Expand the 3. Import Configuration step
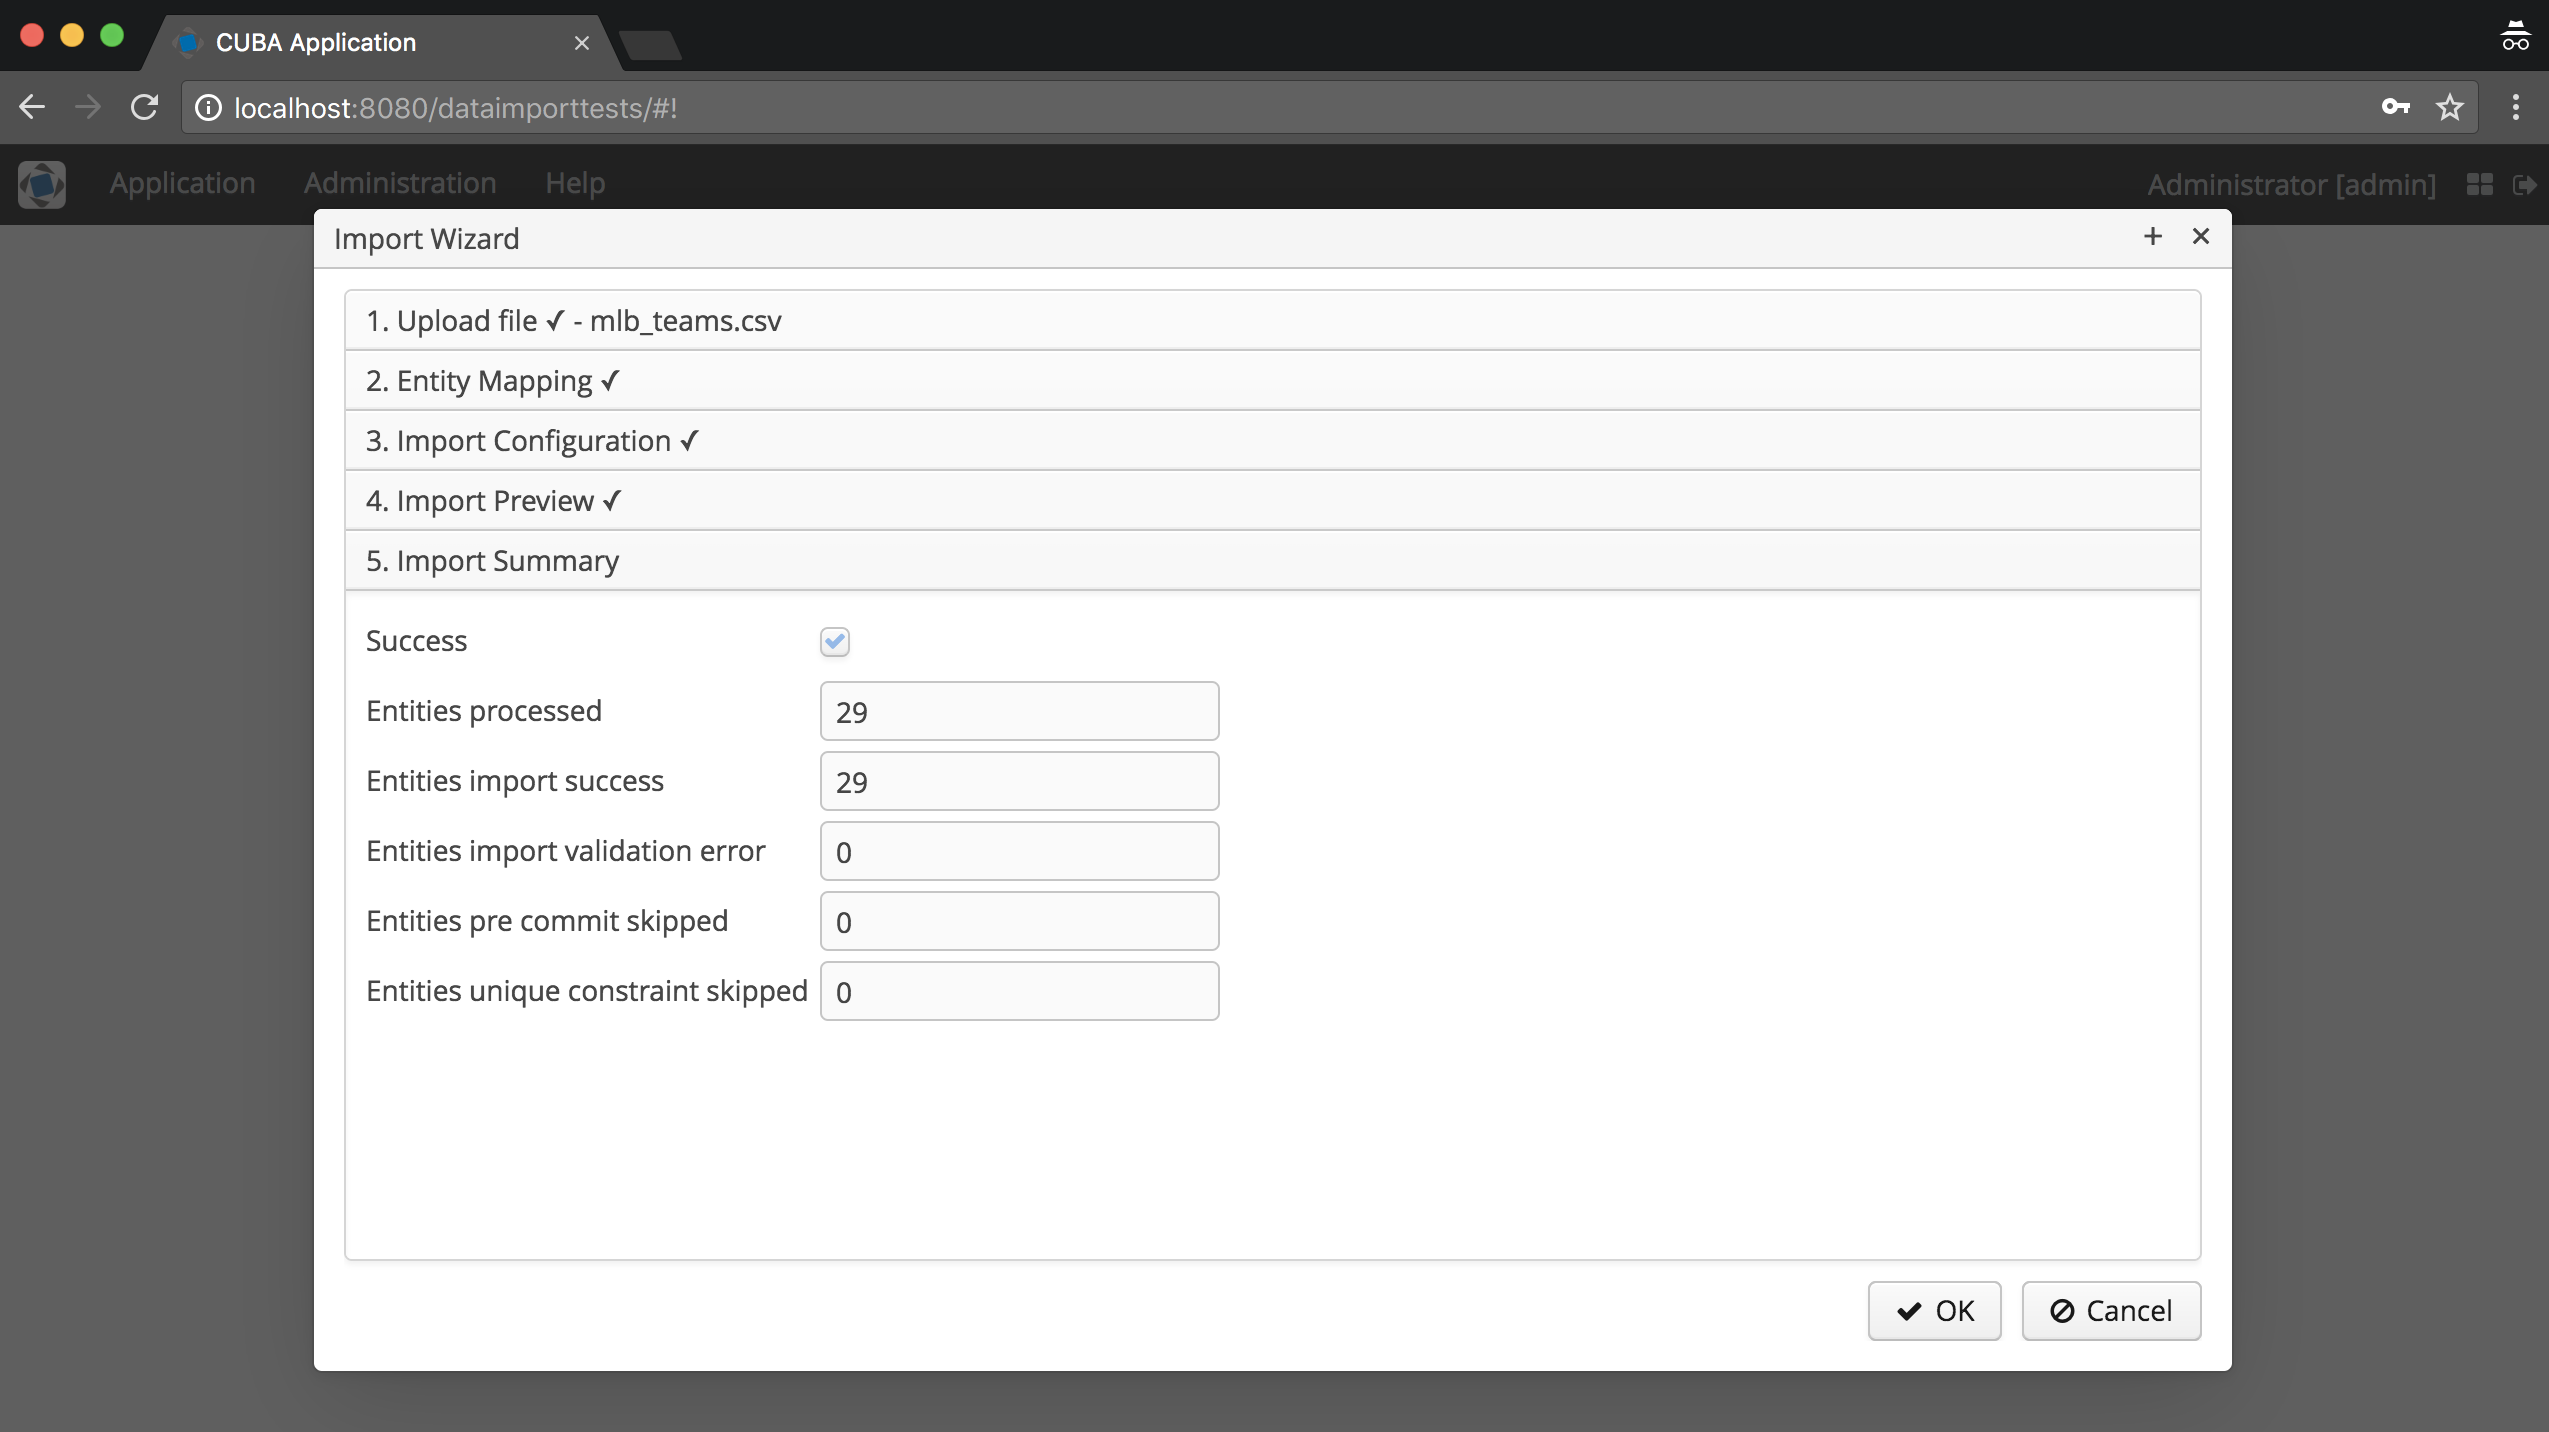 pyautogui.click(x=1272, y=441)
